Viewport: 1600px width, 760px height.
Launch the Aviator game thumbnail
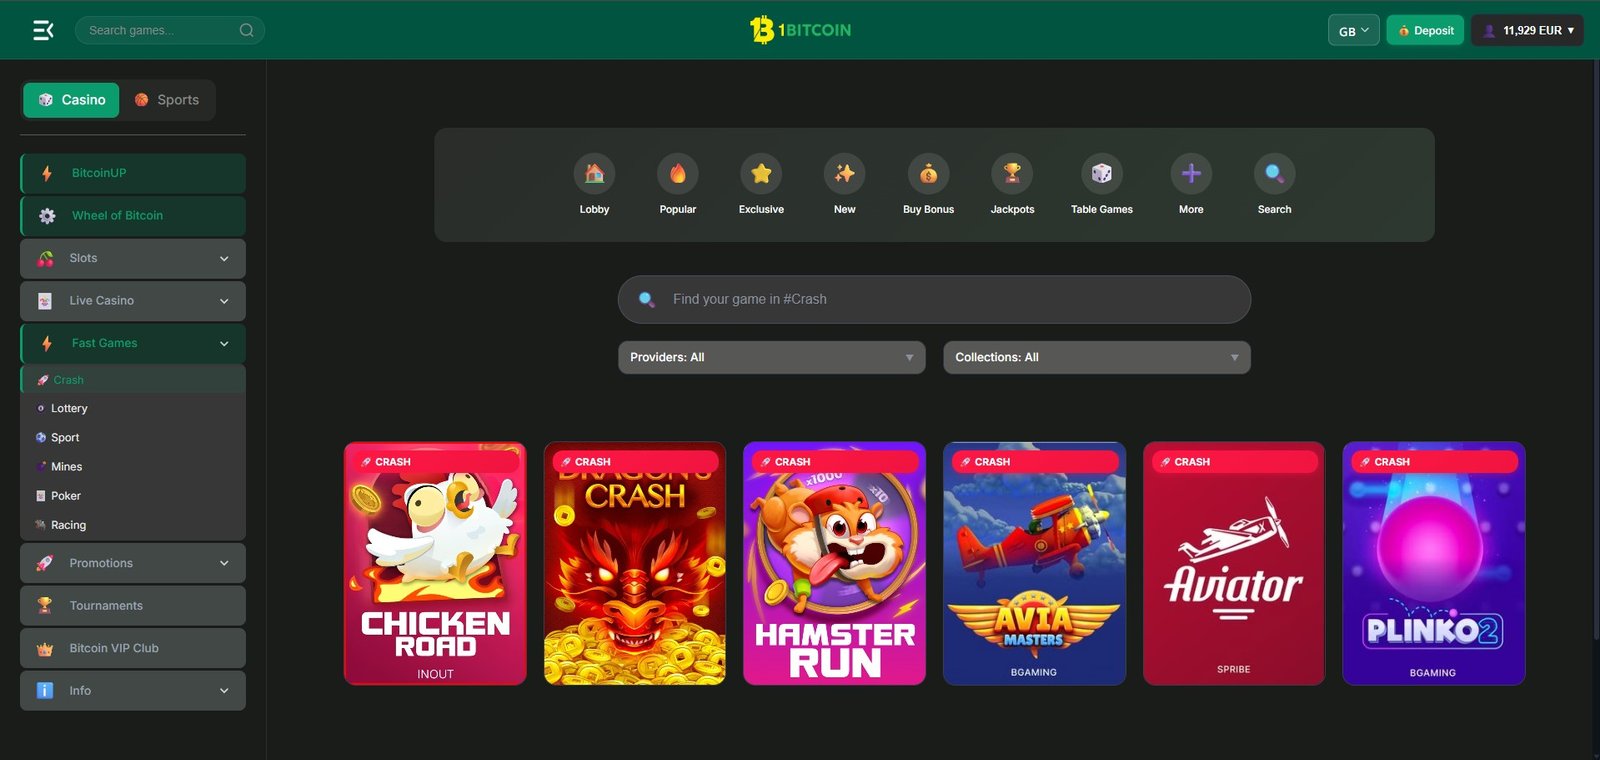click(x=1233, y=563)
